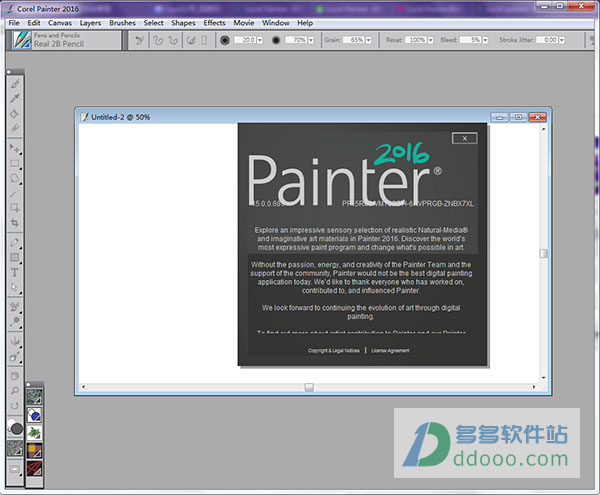Select the Crop tool
600x495 pixels.
pyautogui.click(x=15, y=223)
